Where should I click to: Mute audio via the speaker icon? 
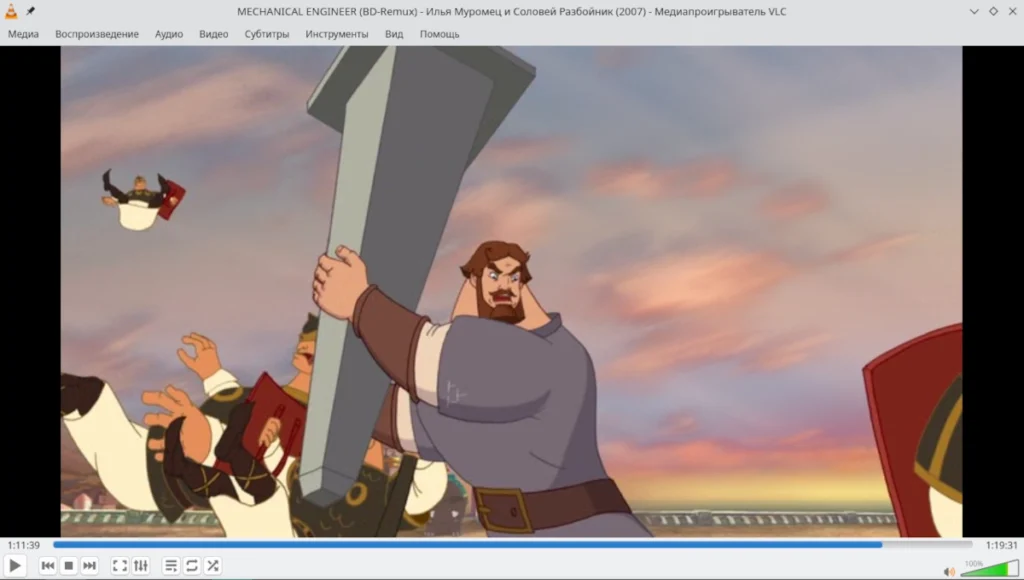950,572
